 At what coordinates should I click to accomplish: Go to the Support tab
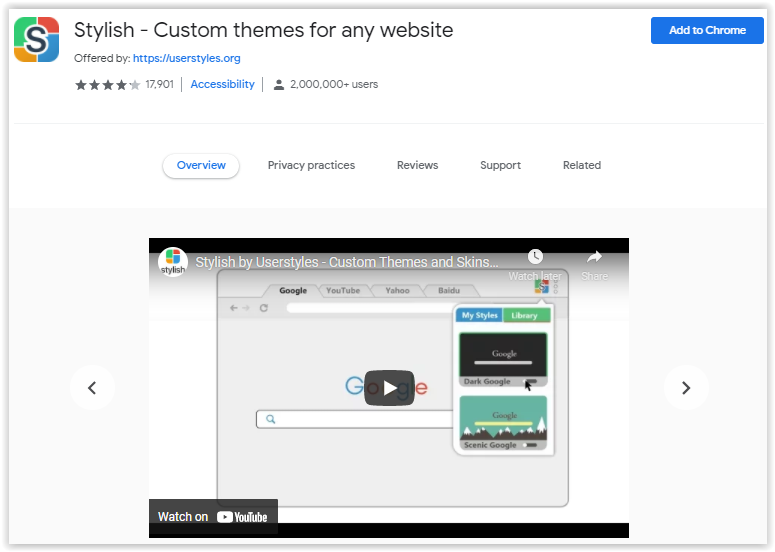(500, 166)
